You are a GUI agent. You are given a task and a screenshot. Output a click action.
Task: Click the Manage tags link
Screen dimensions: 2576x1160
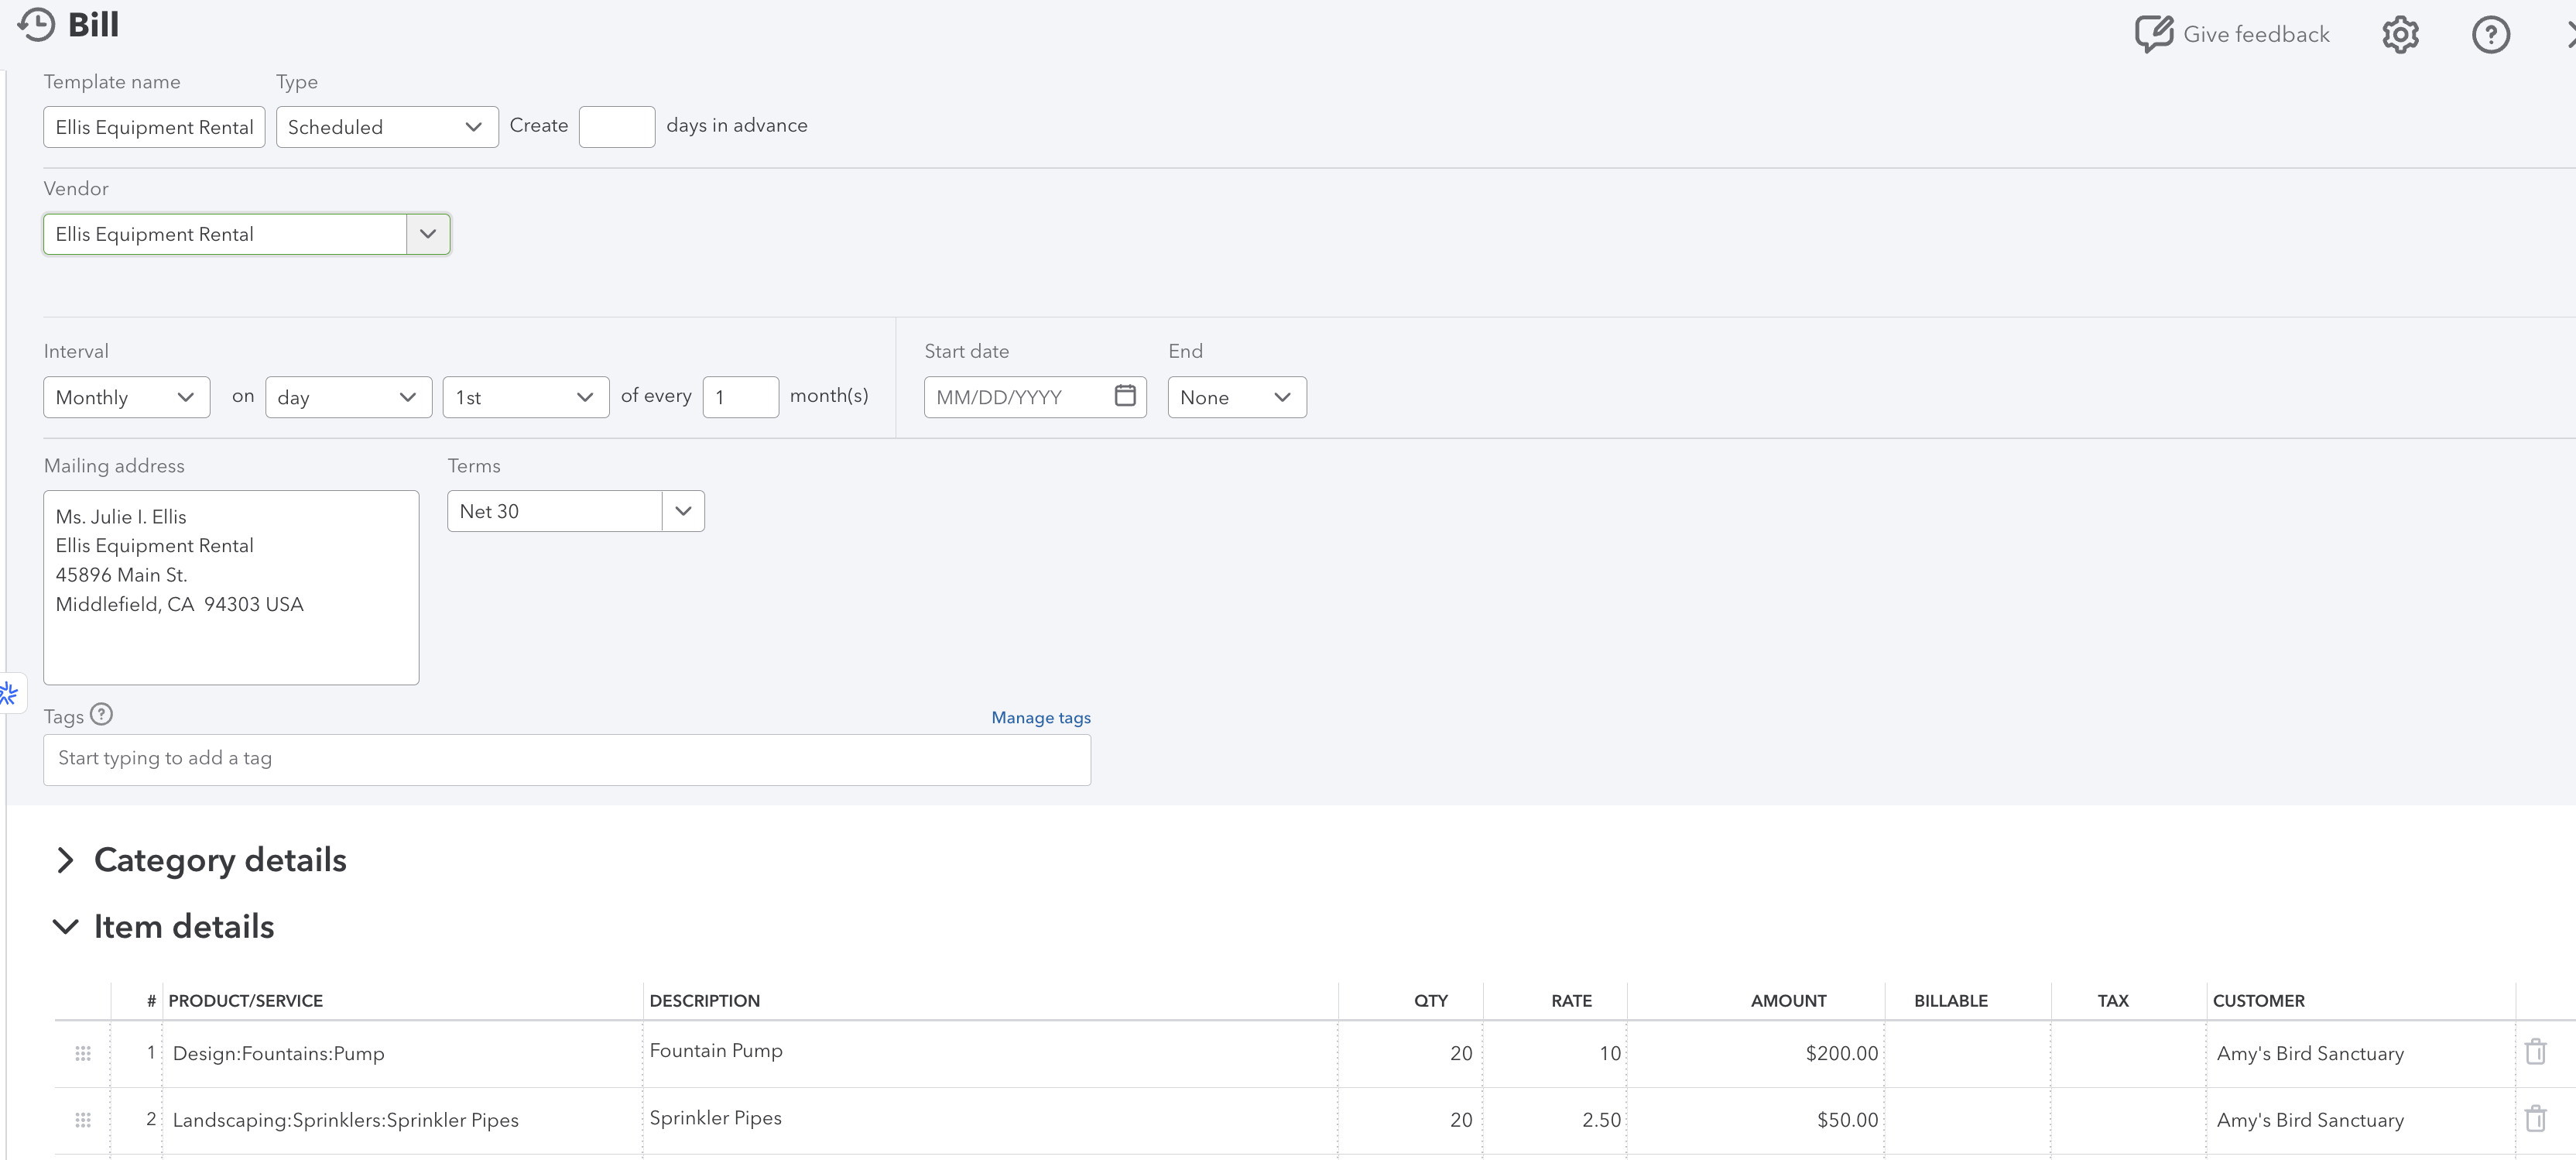coord(1040,718)
